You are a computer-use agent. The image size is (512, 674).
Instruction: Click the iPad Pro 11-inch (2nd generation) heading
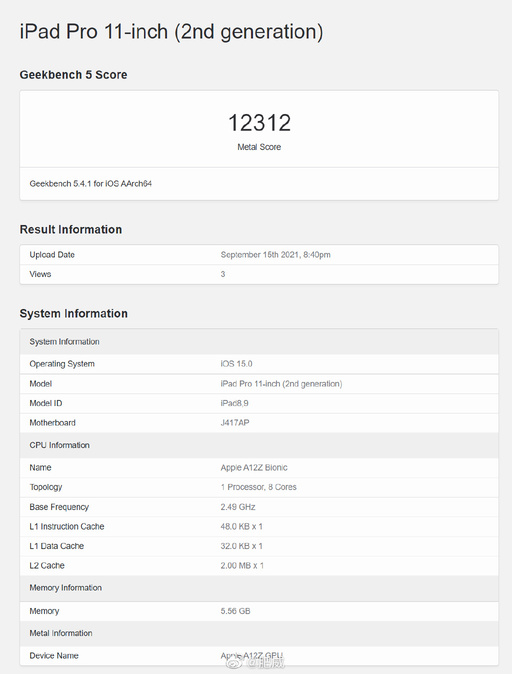pos(171,32)
